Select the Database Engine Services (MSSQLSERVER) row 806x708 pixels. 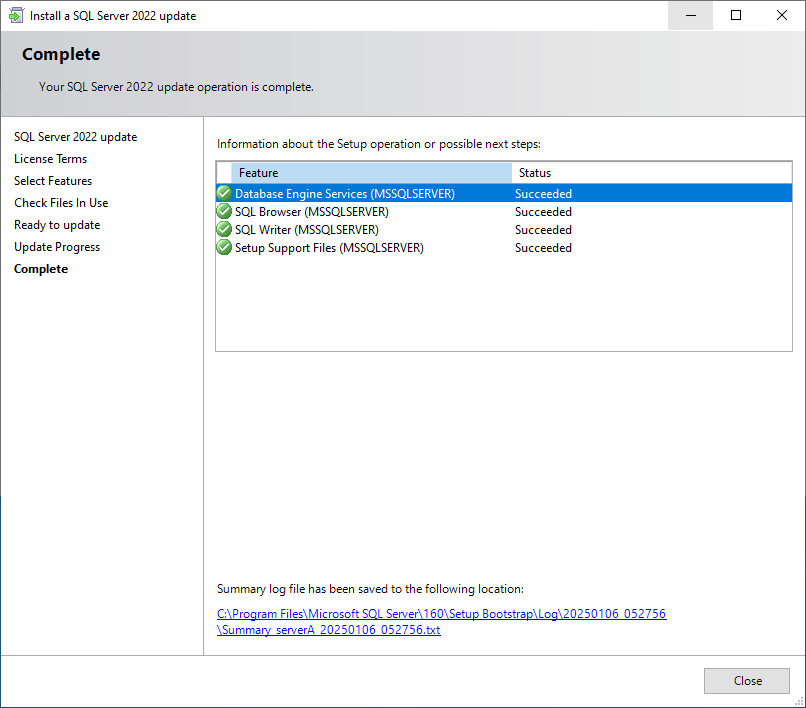[504, 194]
